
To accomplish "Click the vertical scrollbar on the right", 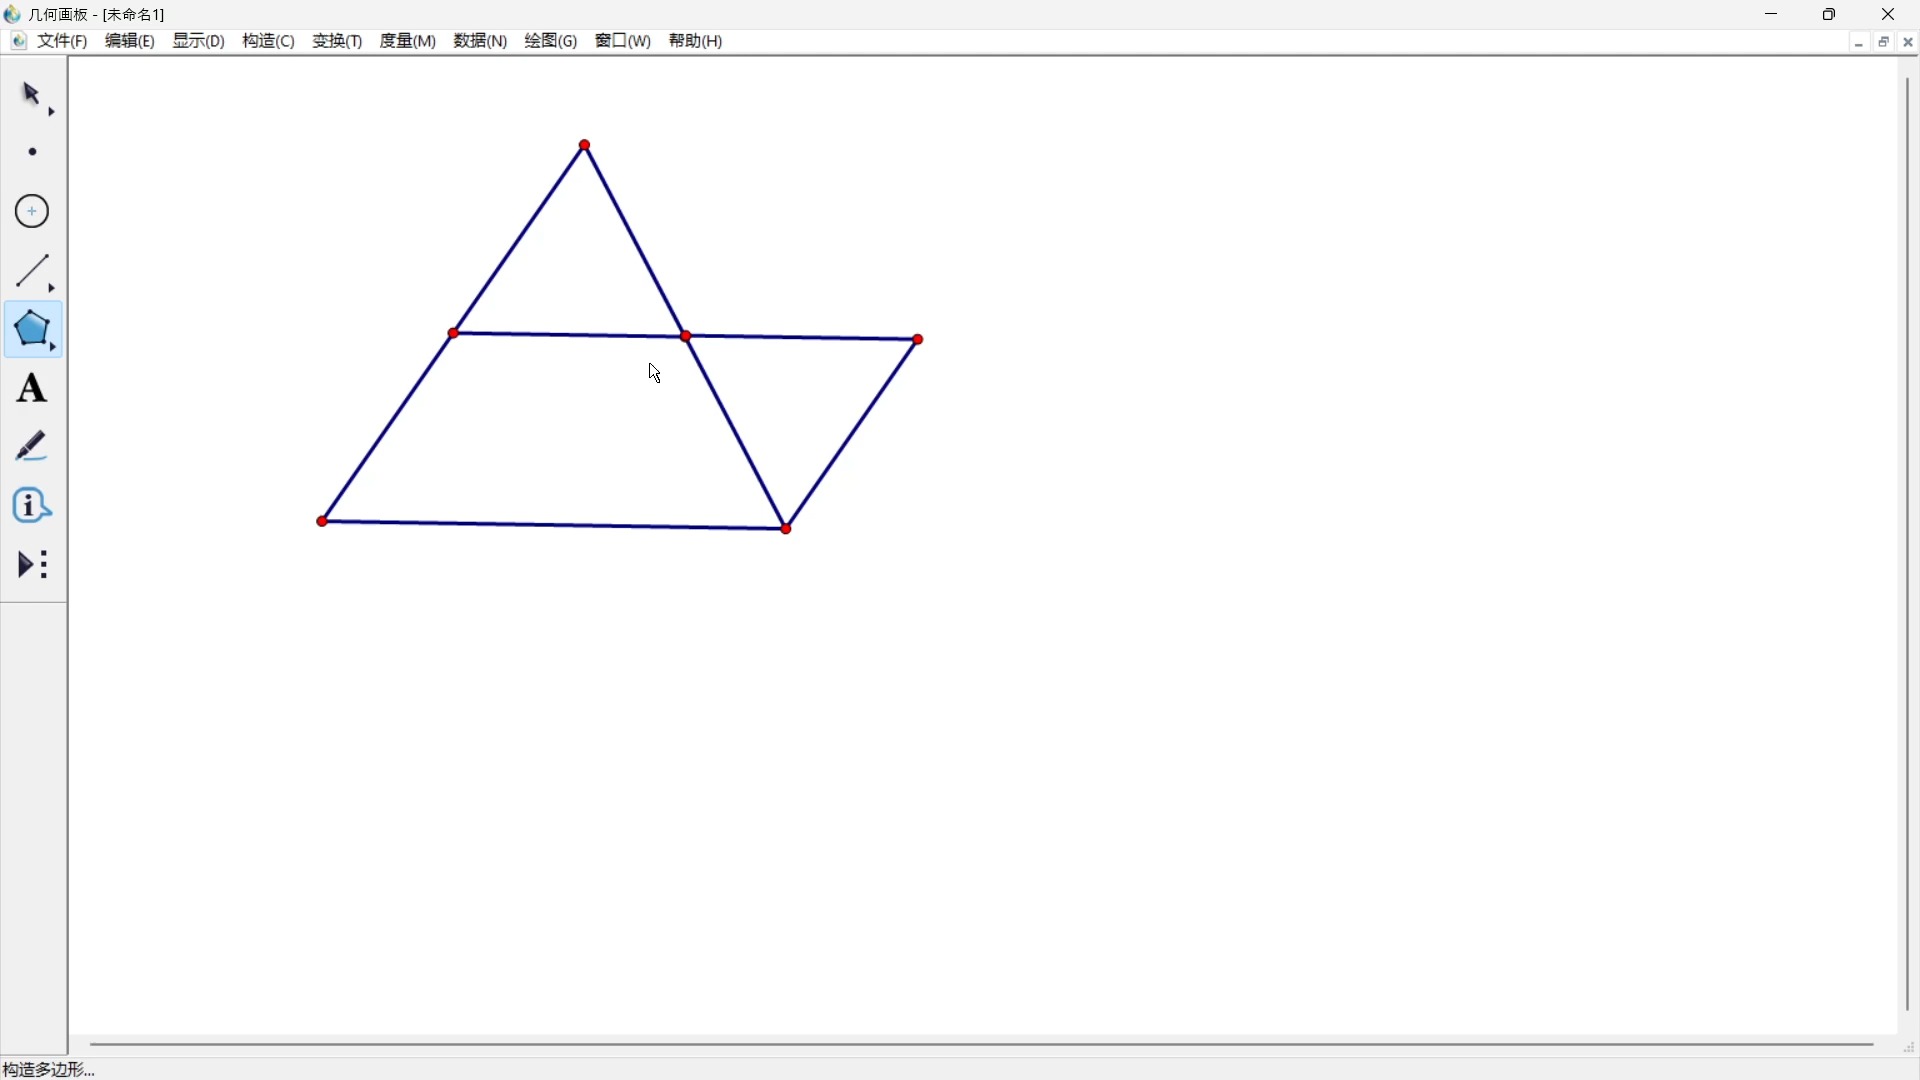I will tap(1909, 545).
